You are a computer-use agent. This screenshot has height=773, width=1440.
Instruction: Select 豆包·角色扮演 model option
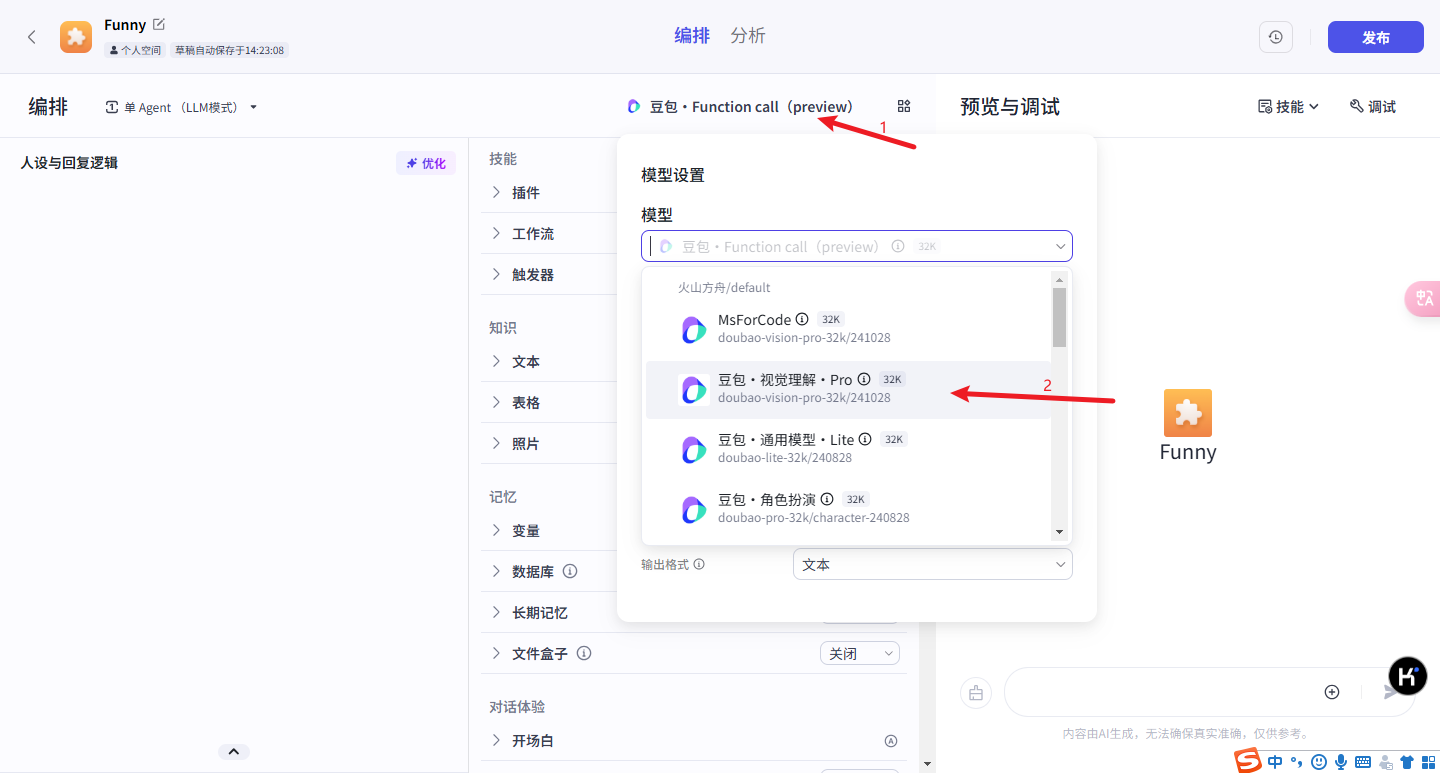coord(848,509)
